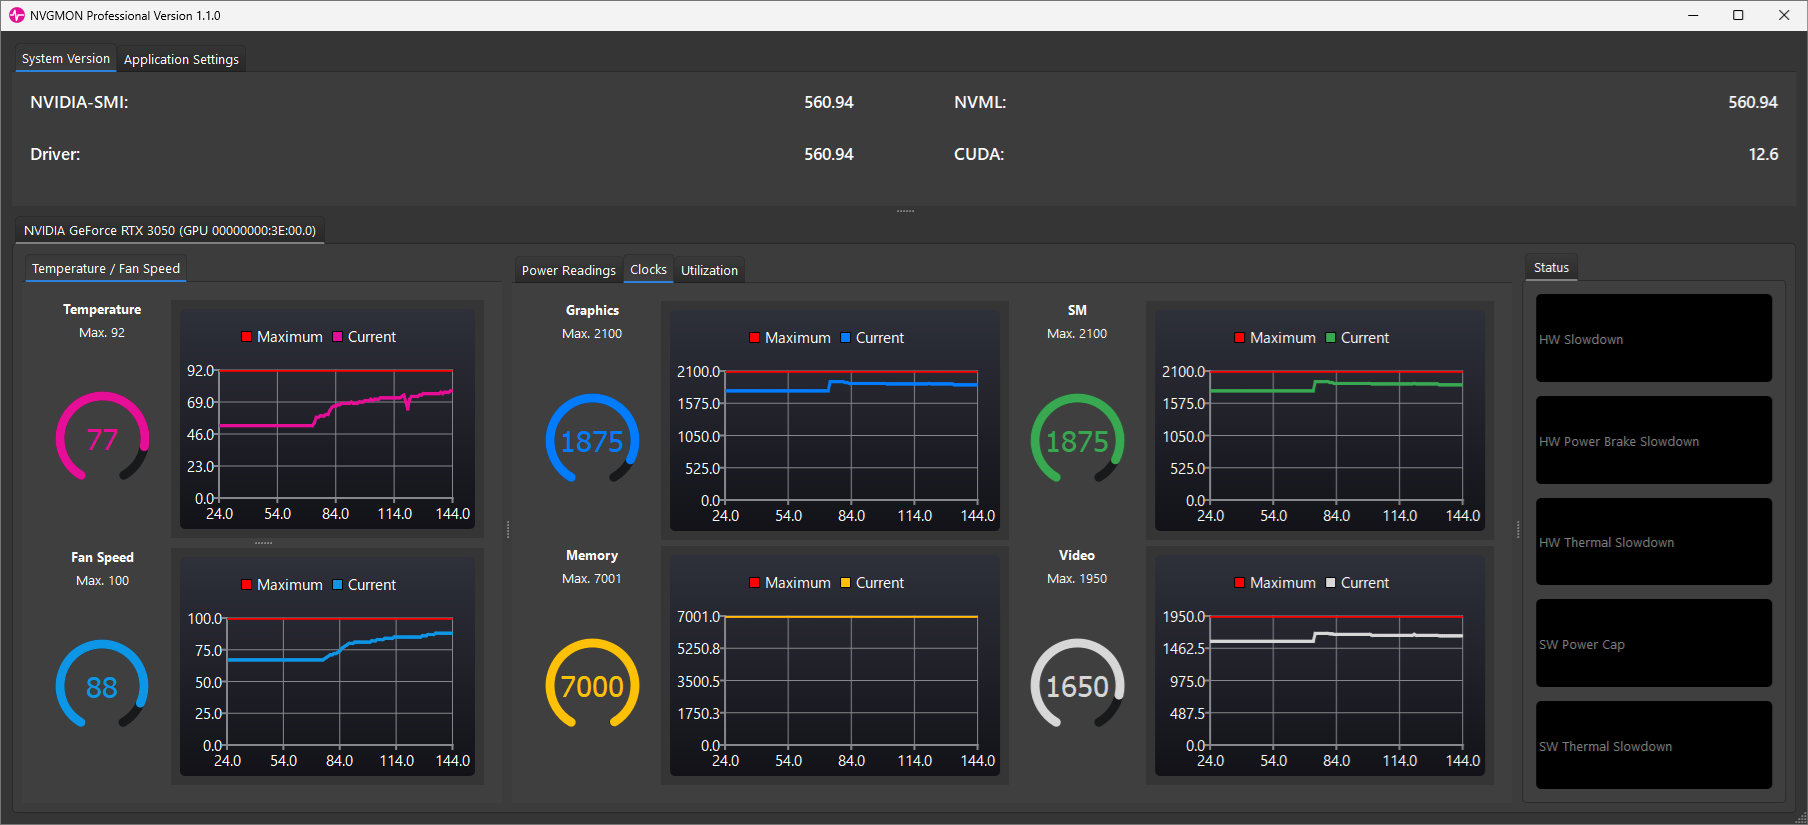Screen dimensions: 1808x825
Task: Click splitter handle between clocks and status panels
Action: pyautogui.click(x=1517, y=530)
